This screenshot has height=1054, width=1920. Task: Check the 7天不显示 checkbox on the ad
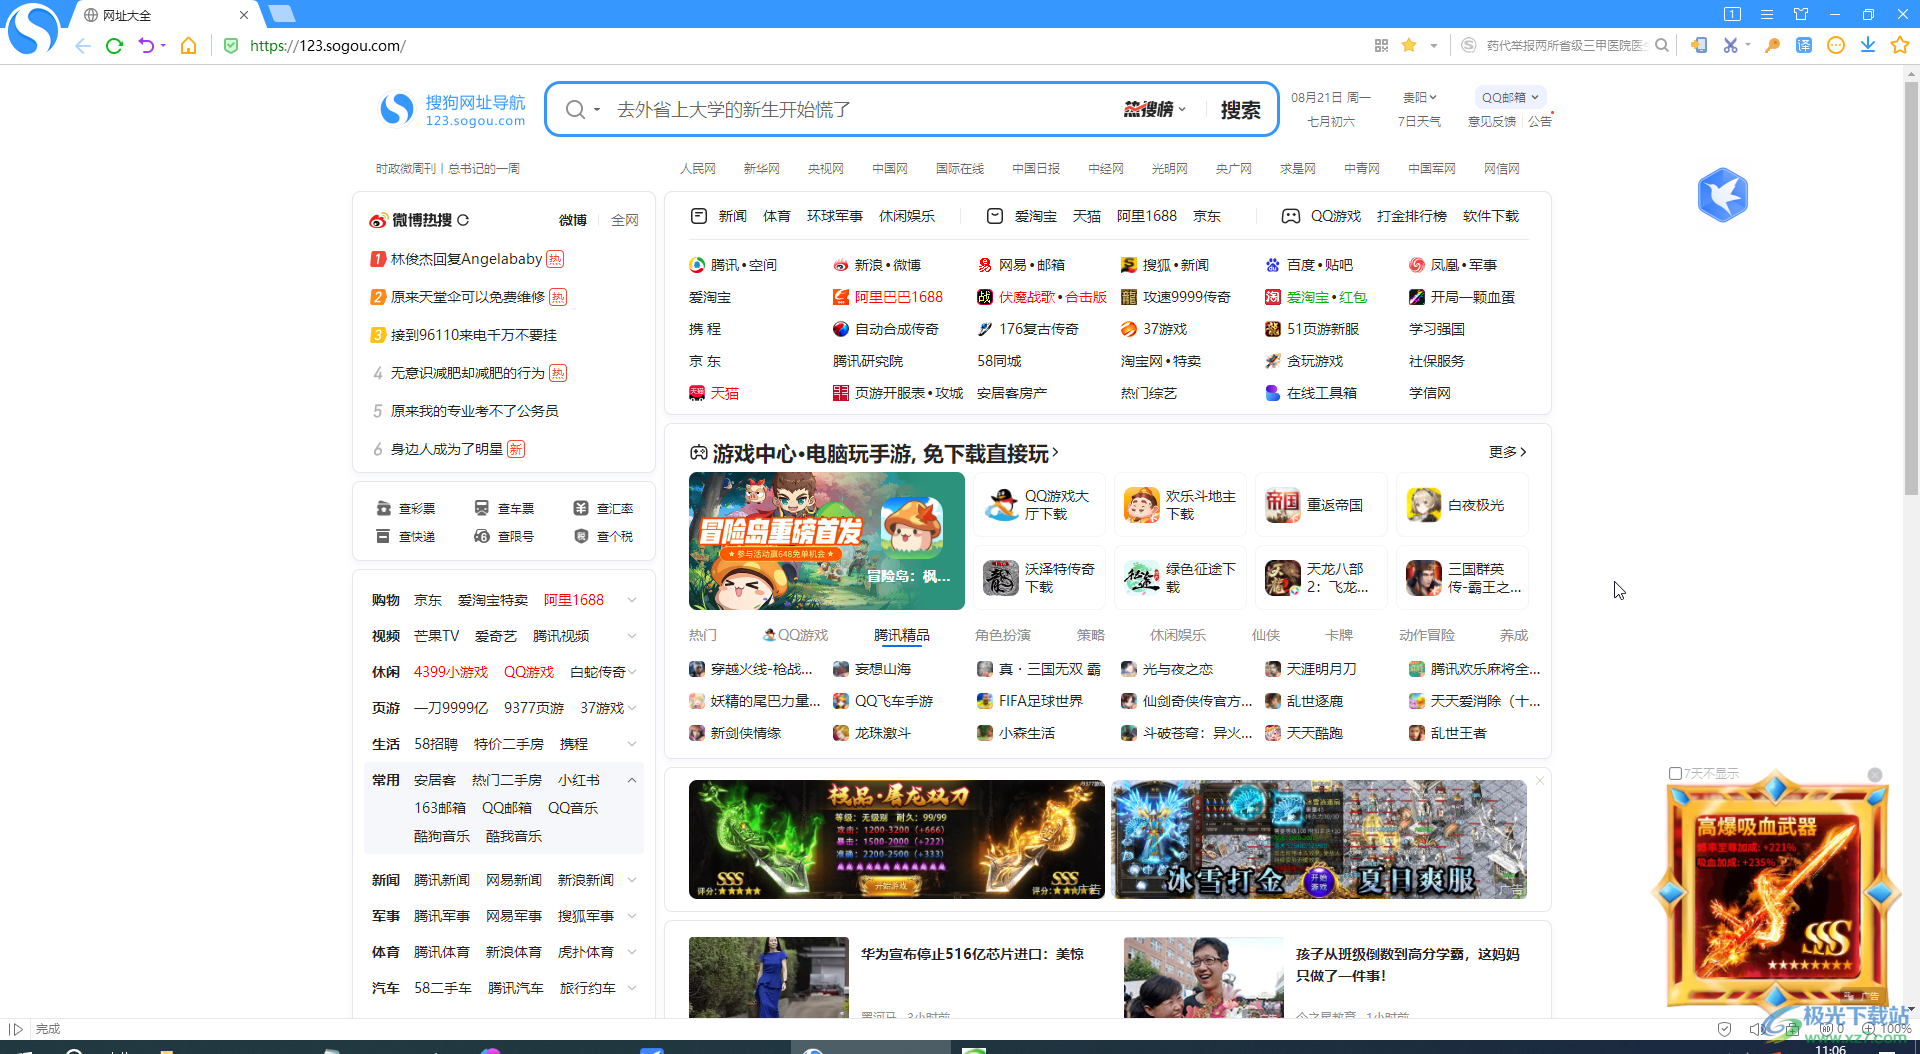(x=1675, y=773)
